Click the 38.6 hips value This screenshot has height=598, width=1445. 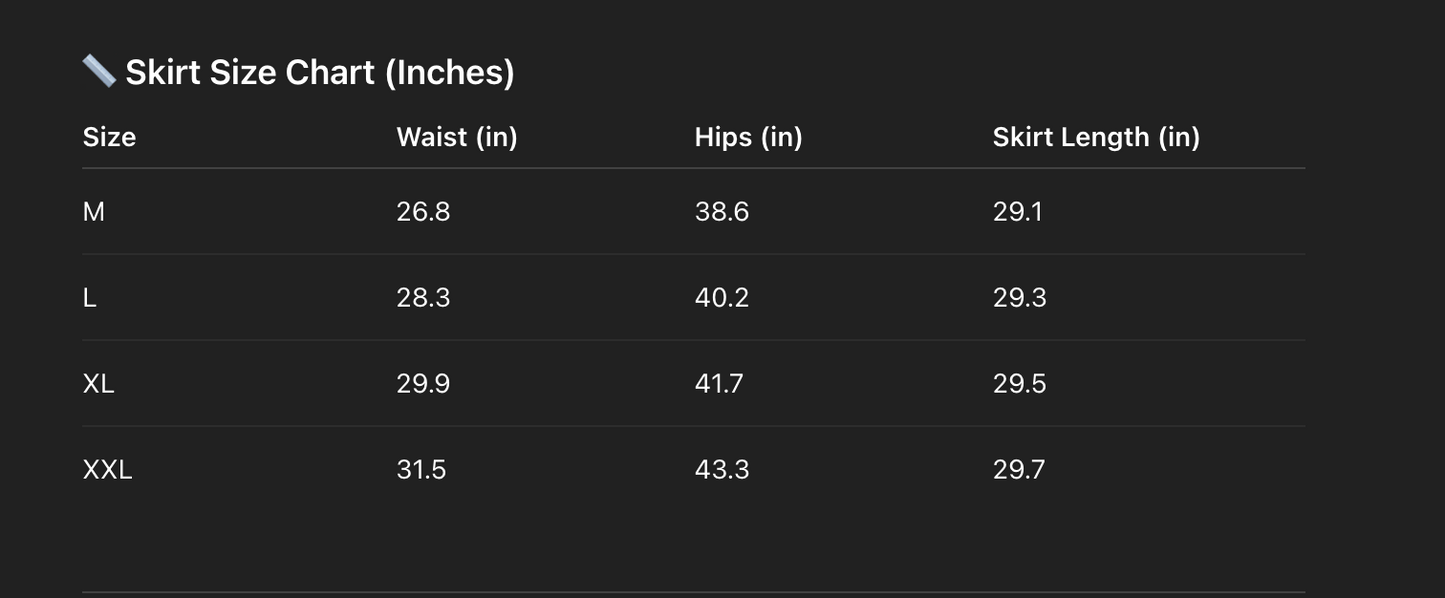tap(722, 212)
